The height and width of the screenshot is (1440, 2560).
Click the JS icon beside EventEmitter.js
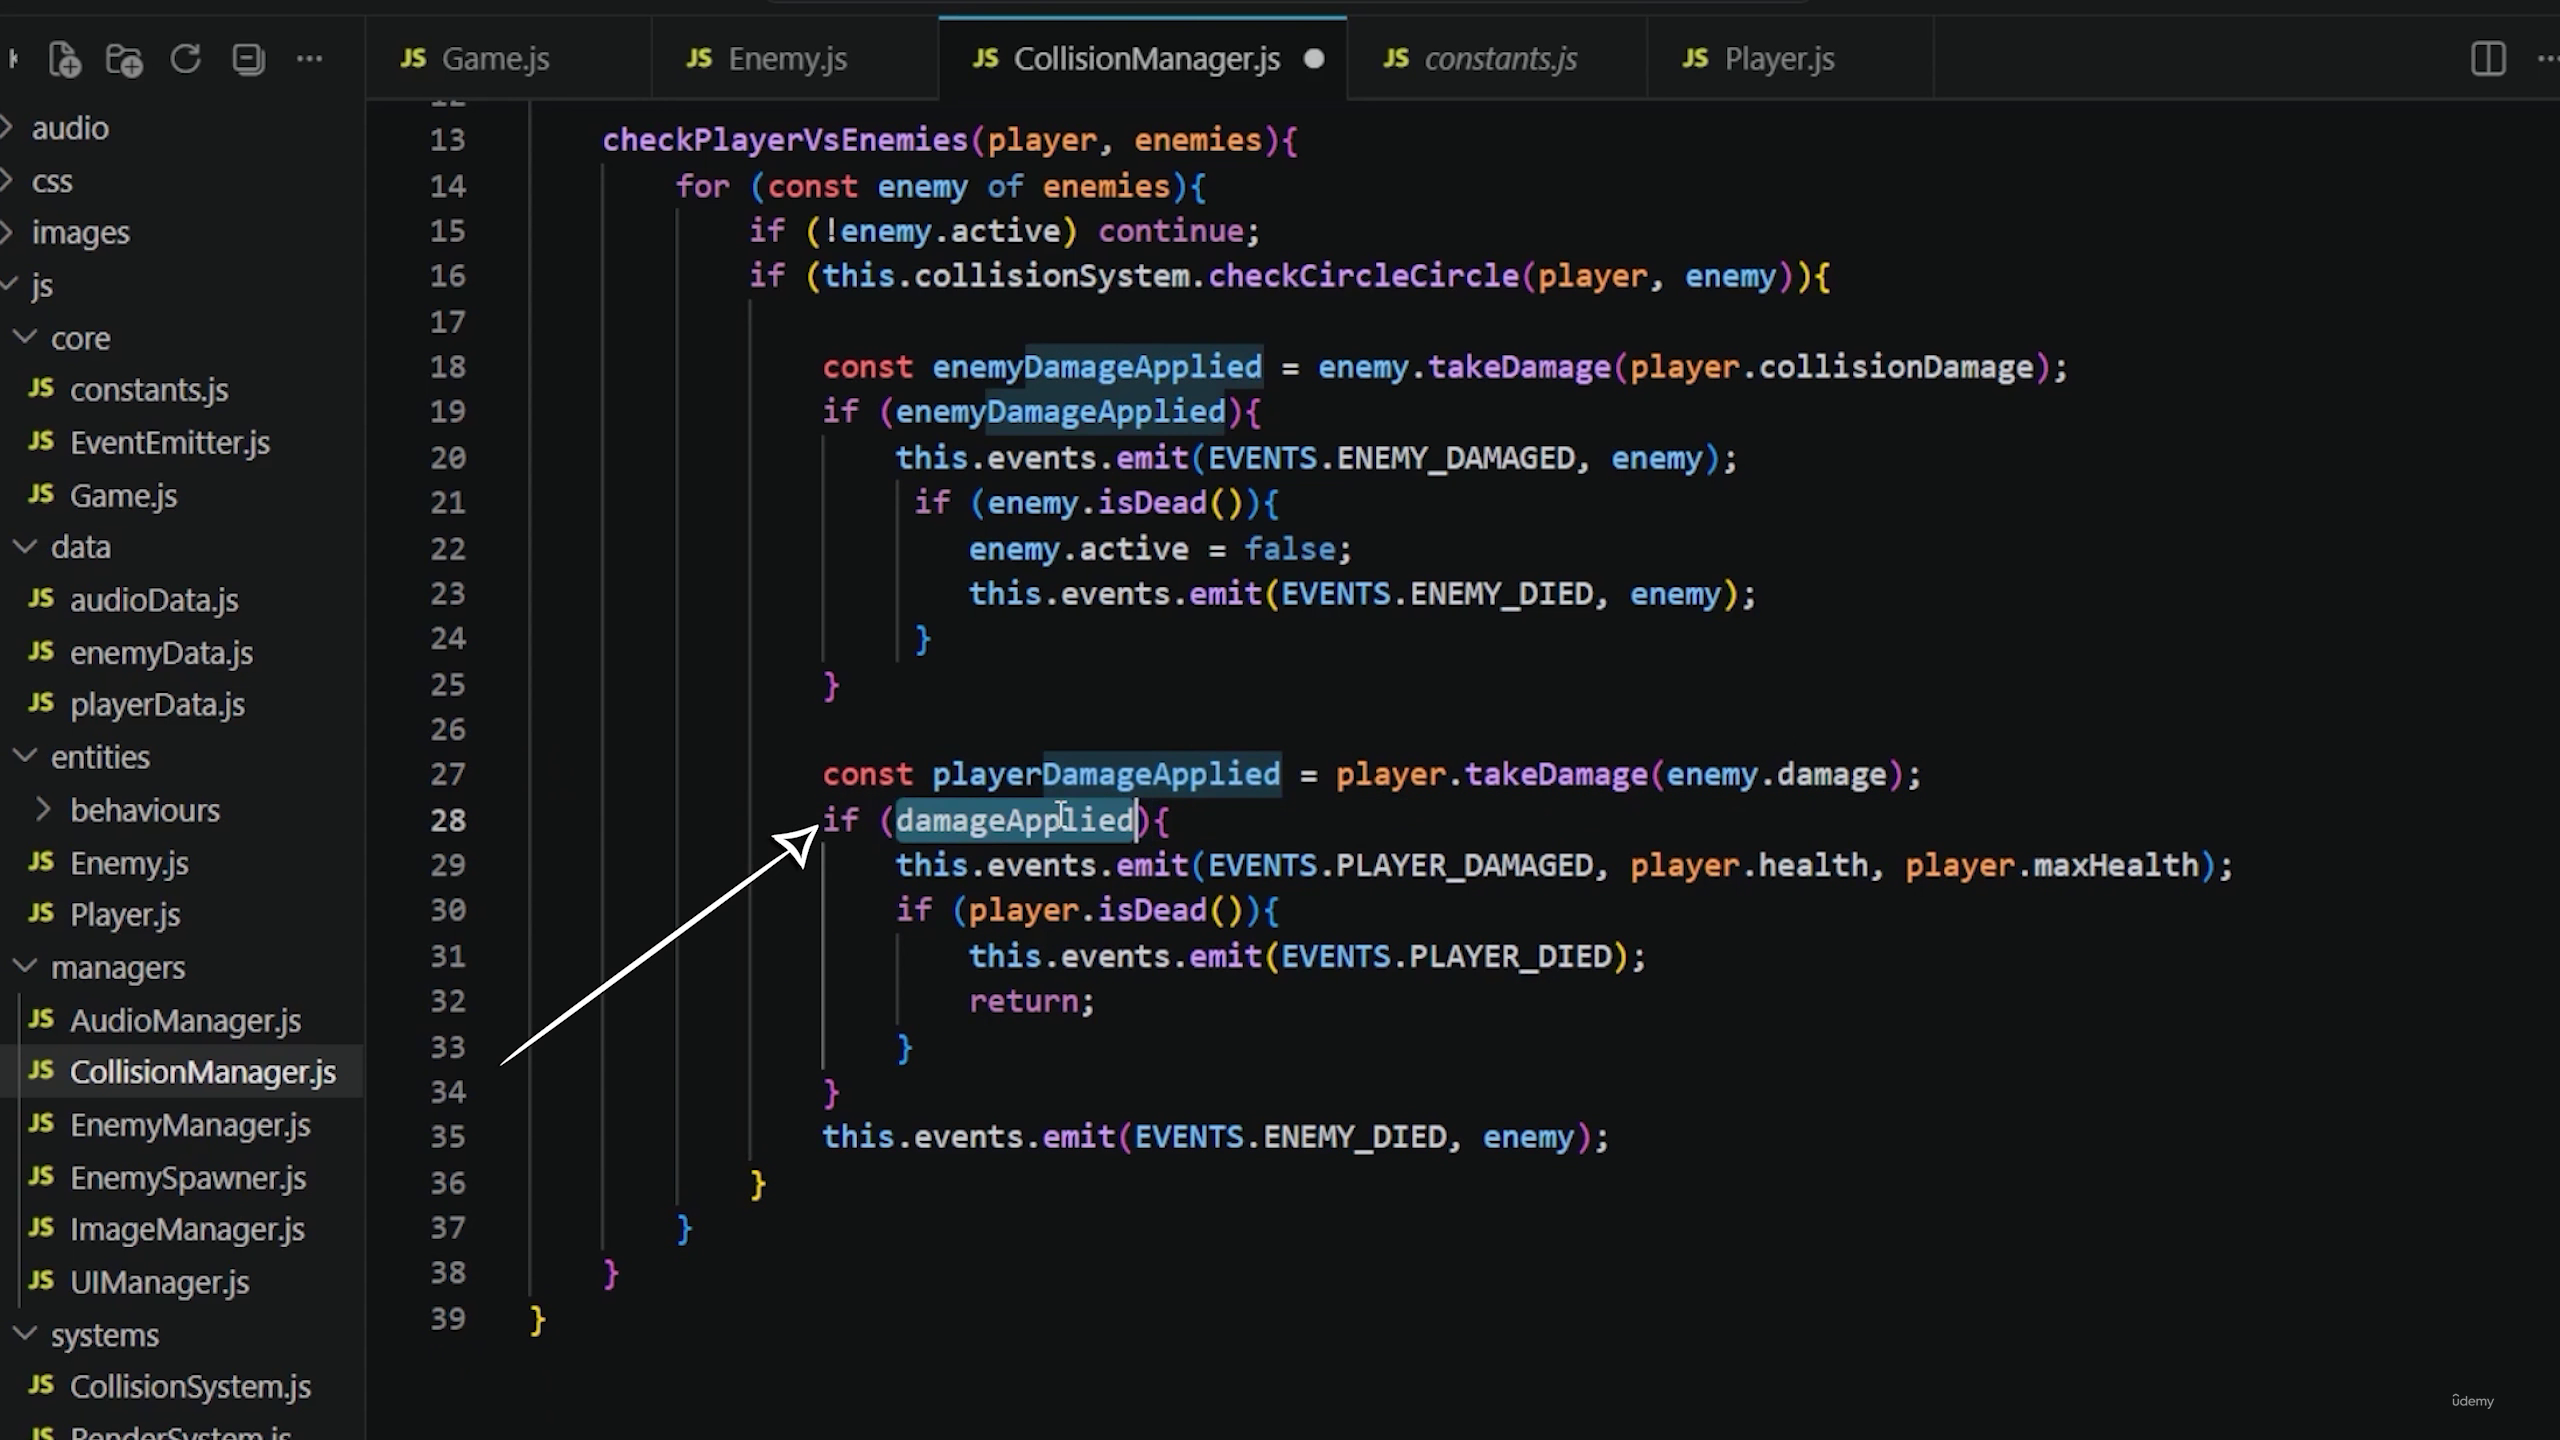pyautogui.click(x=41, y=442)
